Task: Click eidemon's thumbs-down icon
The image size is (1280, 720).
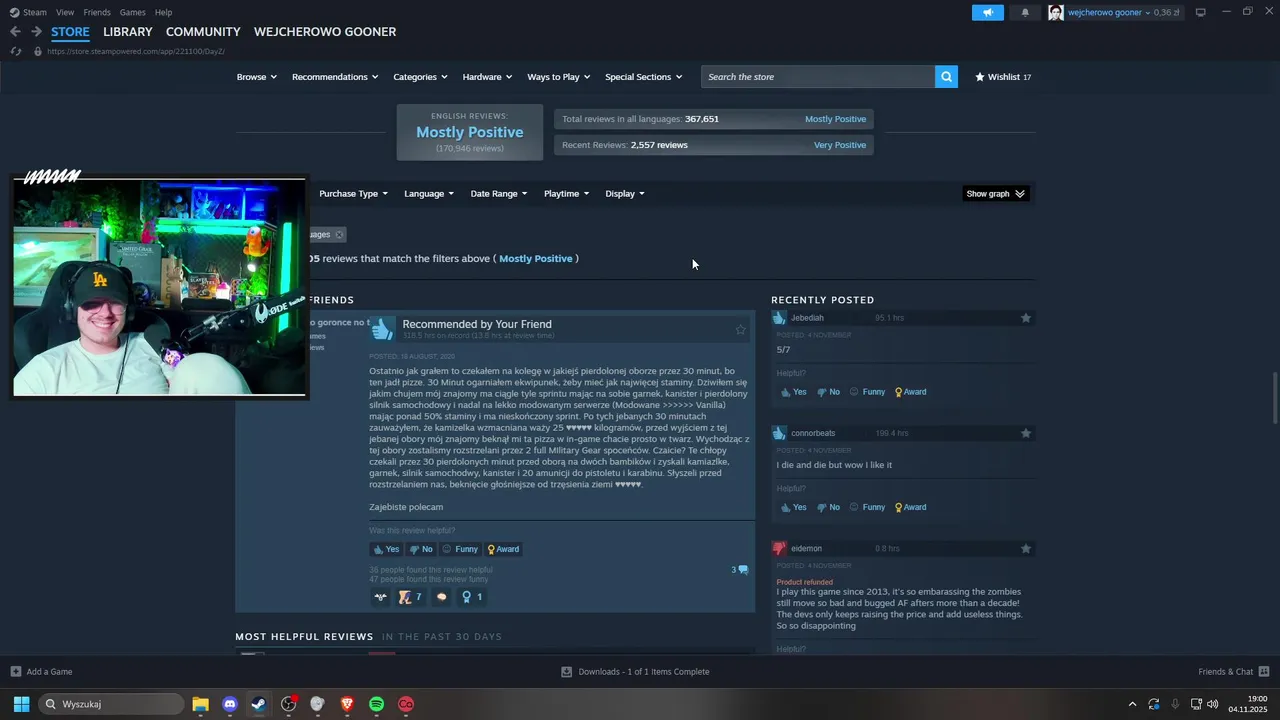Action: 780,548
